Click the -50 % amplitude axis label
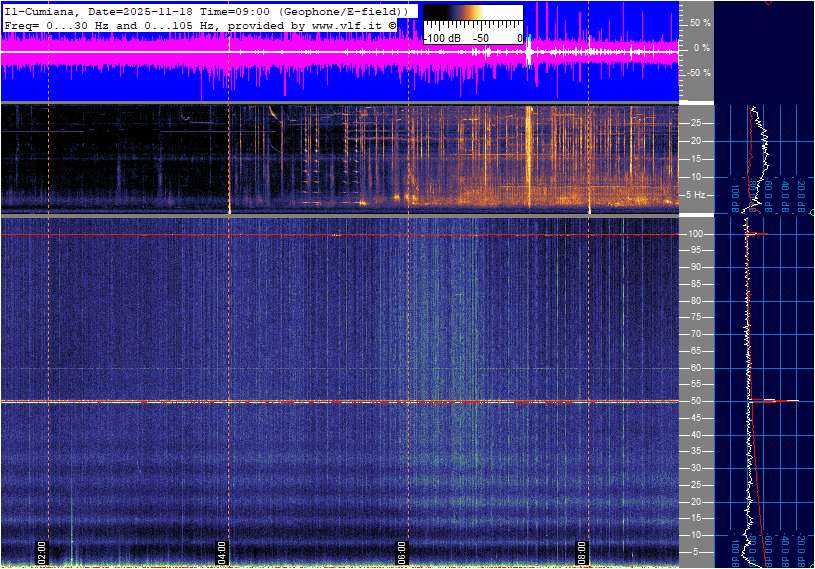The height and width of the screenshot is (569, 815). point(698,73)
